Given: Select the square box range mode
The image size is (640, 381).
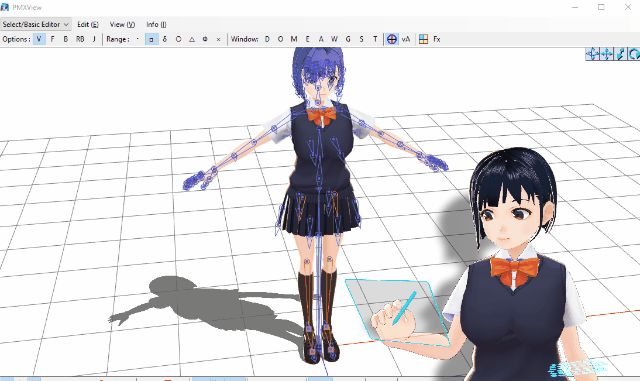Looking at the screenshot, I should [151, 39].
